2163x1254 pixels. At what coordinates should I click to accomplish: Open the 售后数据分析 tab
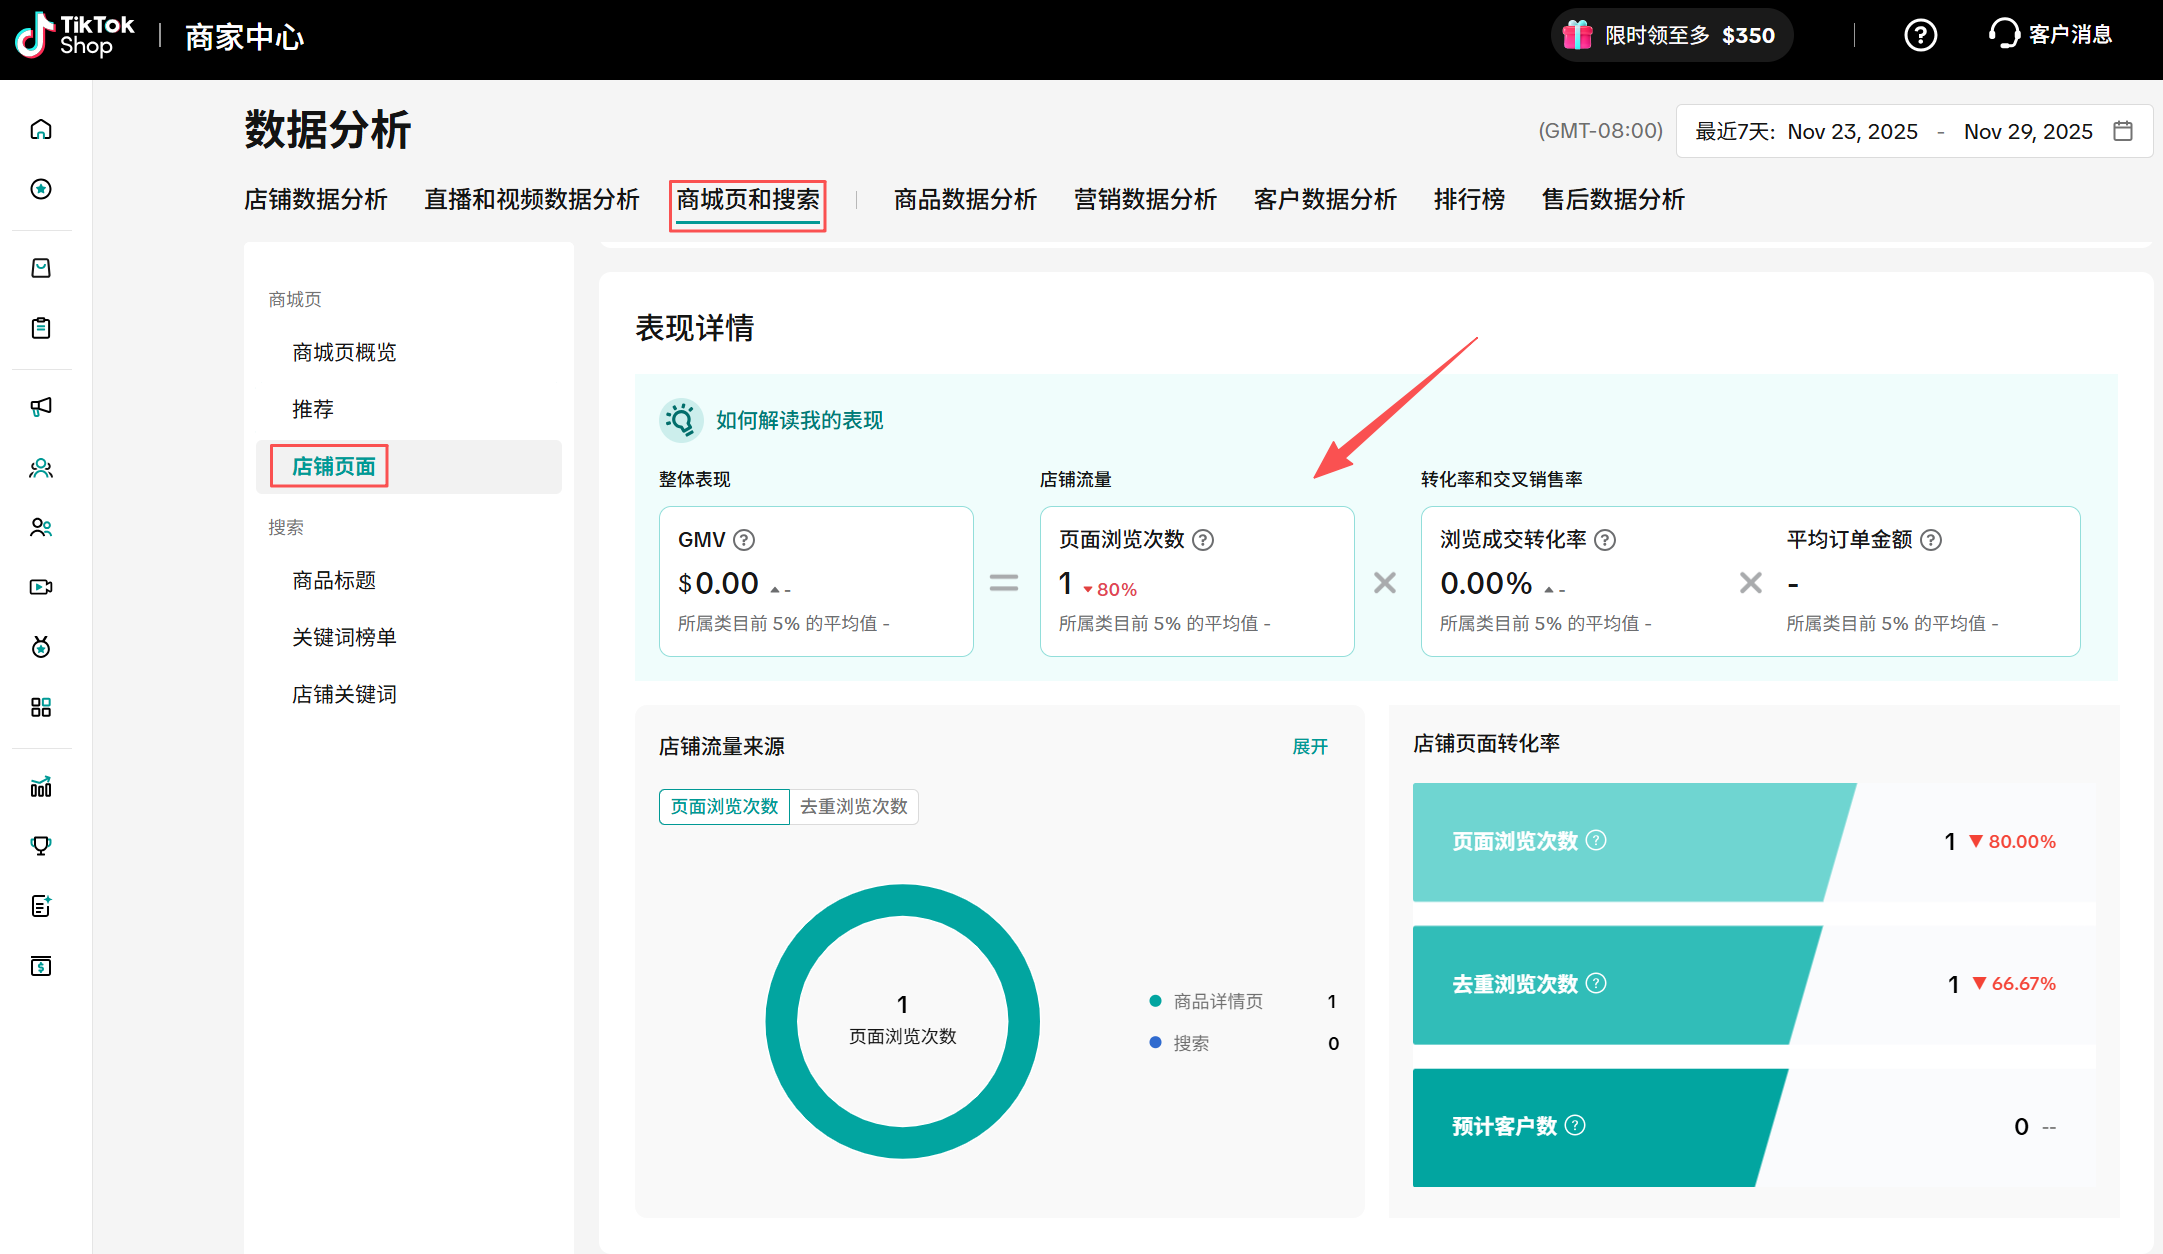click(1614, 200)
